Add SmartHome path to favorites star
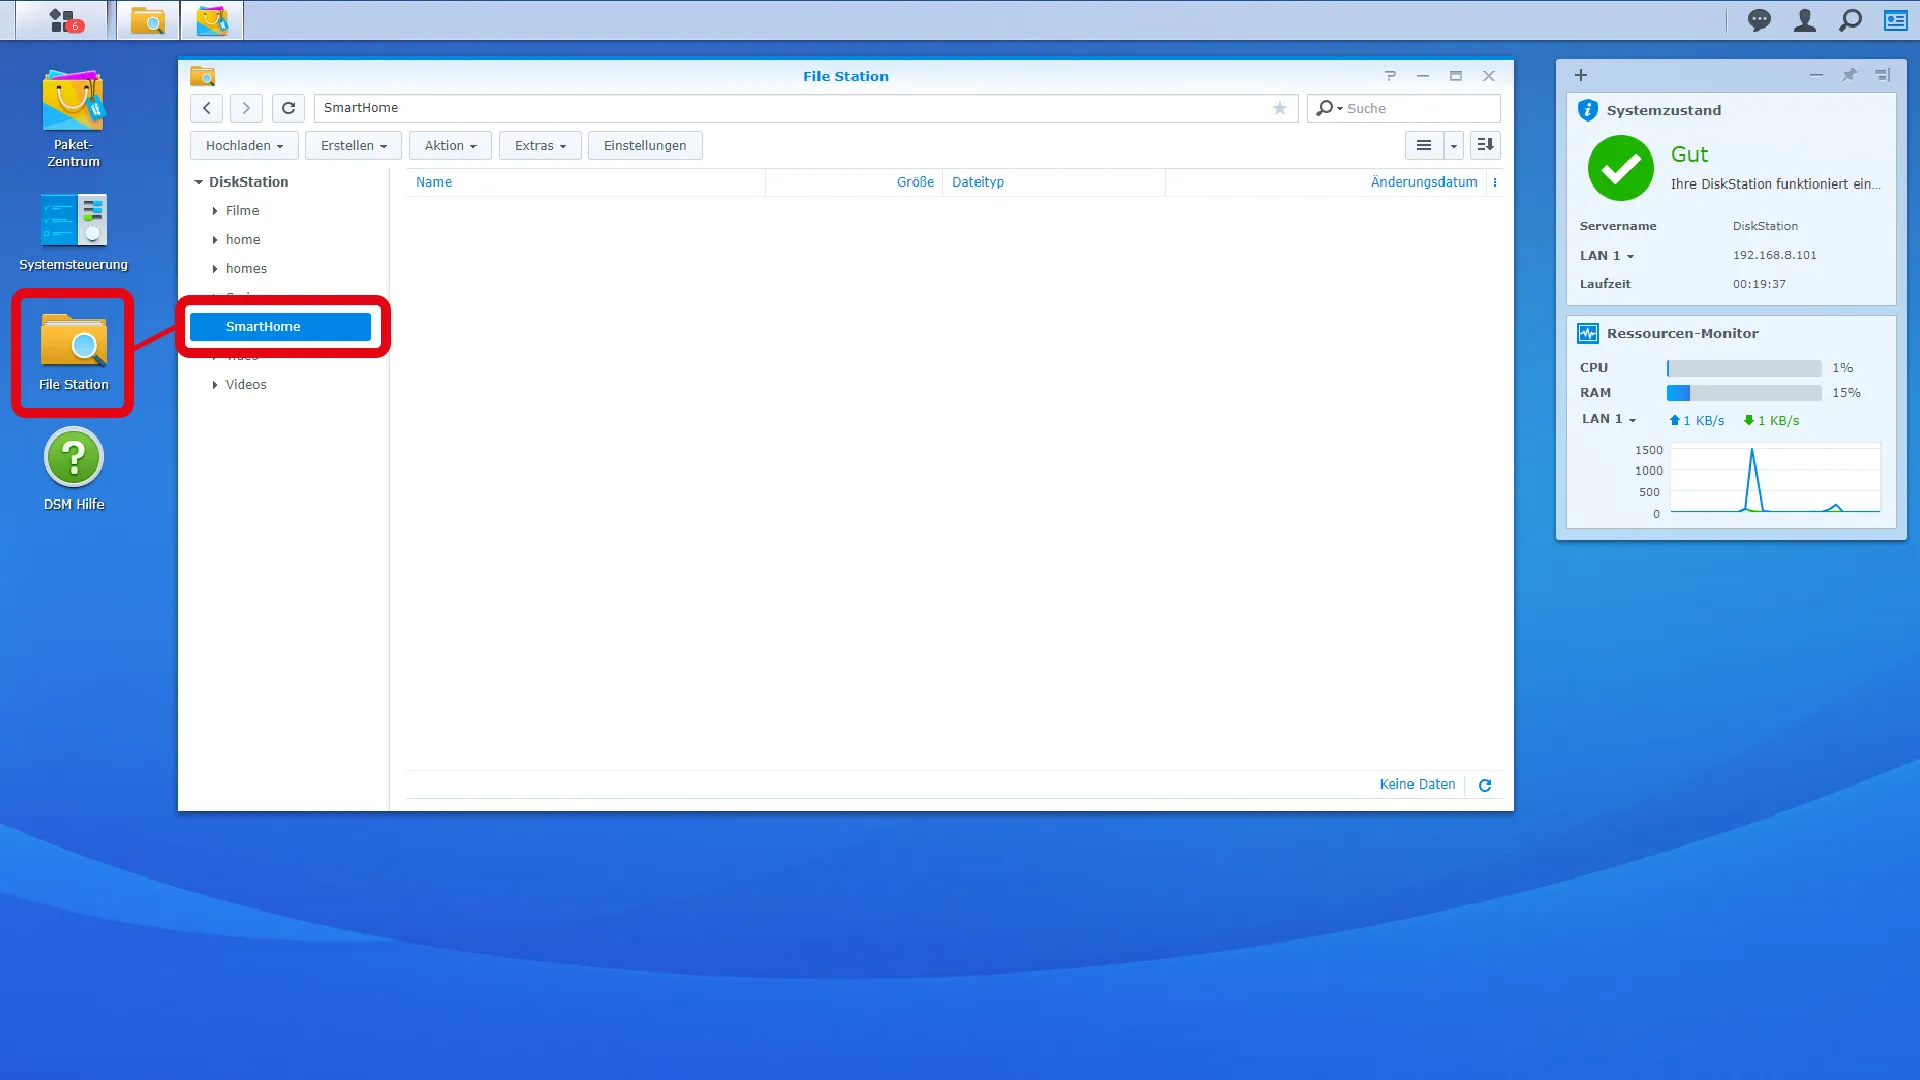This screenshot has height=1080, width=1920. 1280,108
